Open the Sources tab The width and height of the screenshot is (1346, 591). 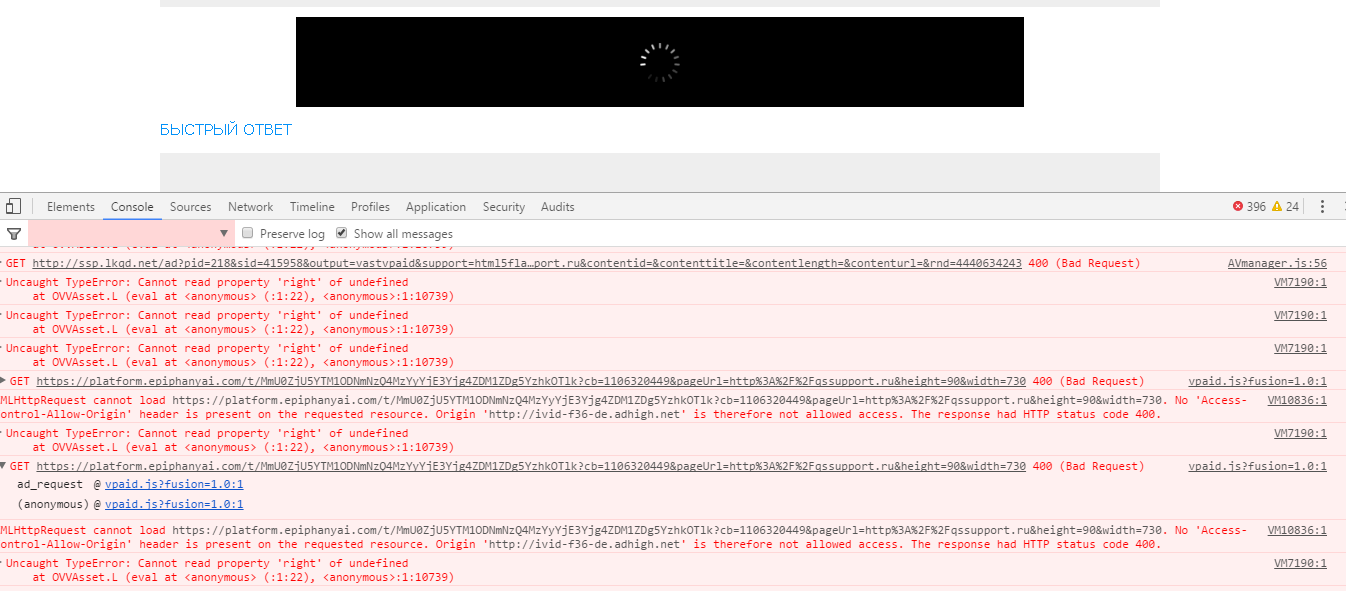190,207
